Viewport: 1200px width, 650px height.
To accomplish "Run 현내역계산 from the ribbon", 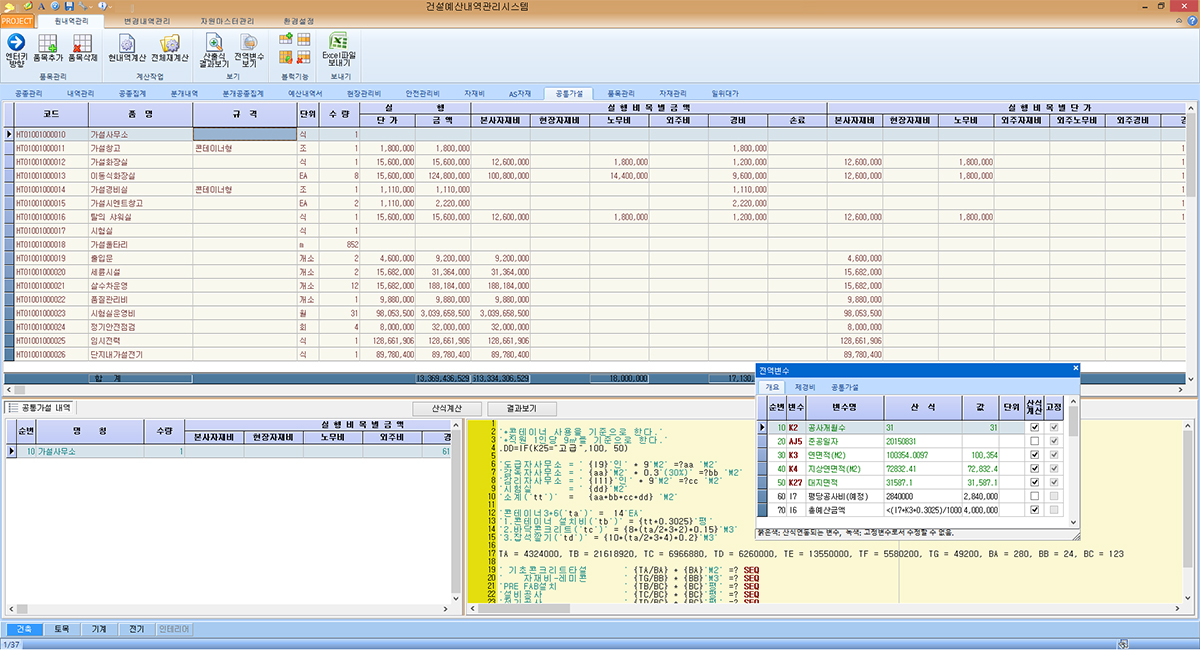I will (x=127, y=42).
